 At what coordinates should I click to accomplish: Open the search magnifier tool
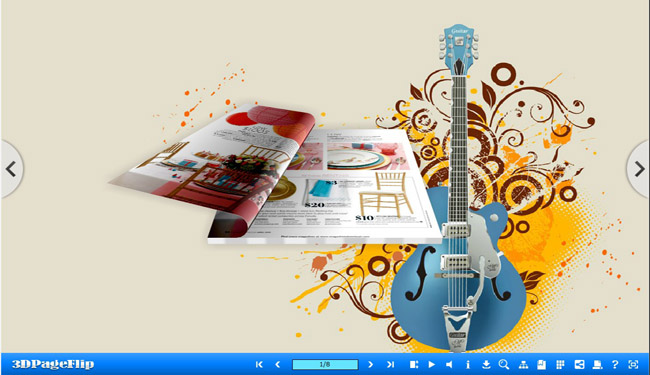[x=504, y=364]
